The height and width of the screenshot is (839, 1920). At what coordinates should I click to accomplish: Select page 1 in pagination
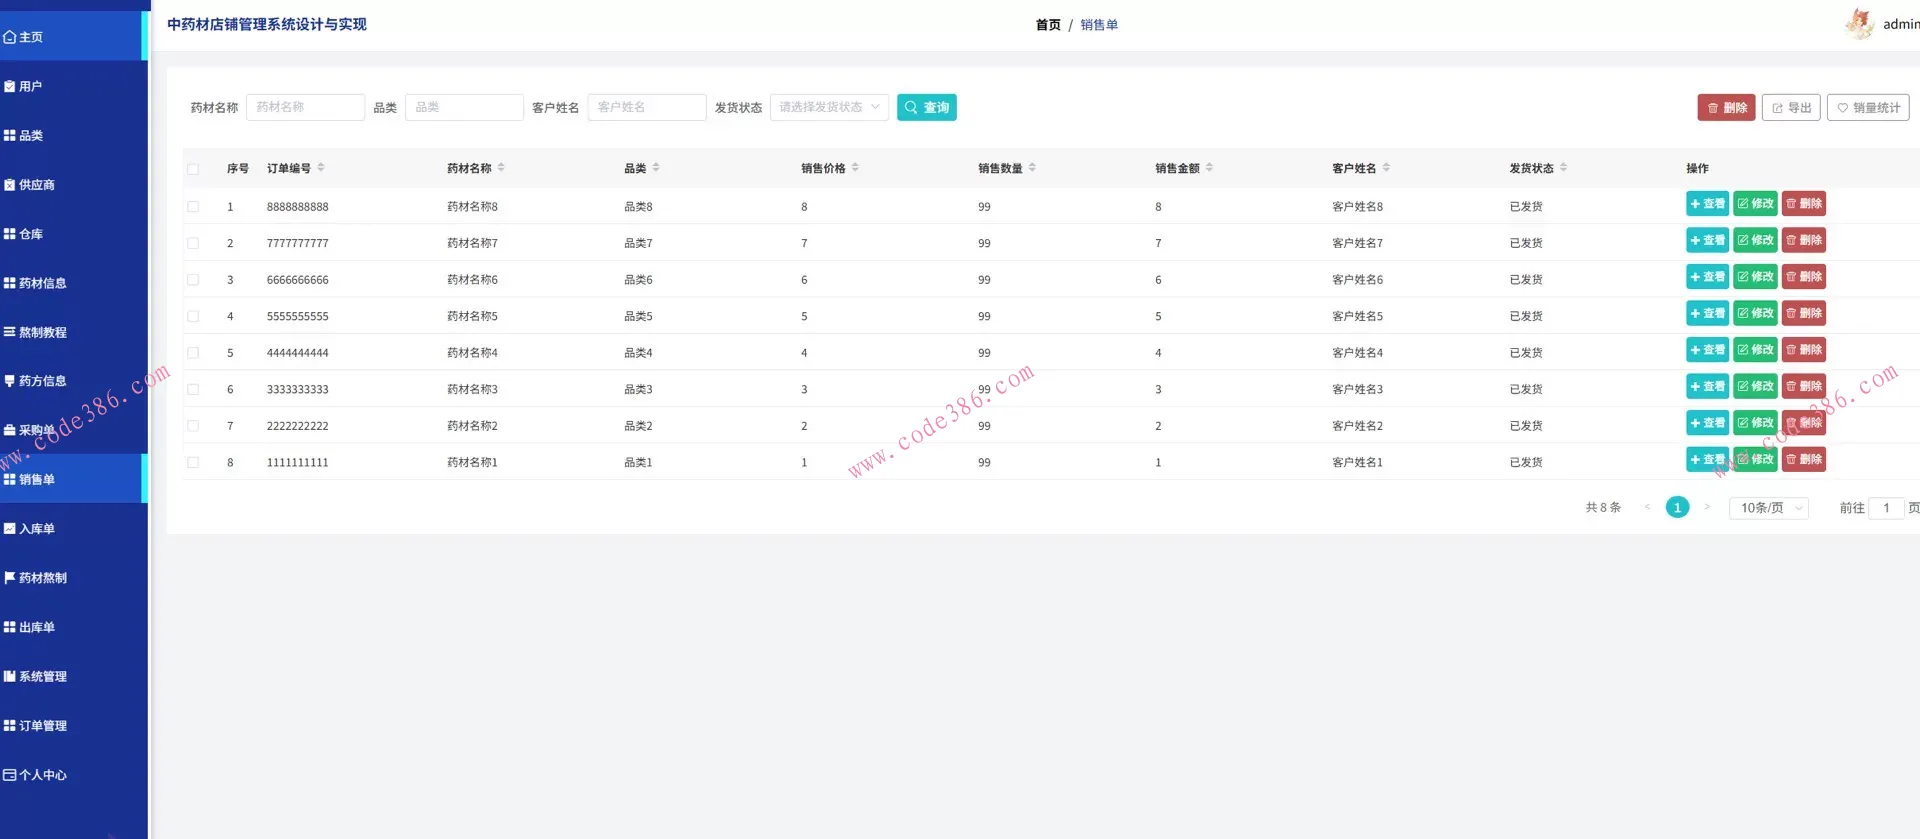pyautogui.click(x=1677, y=507)
